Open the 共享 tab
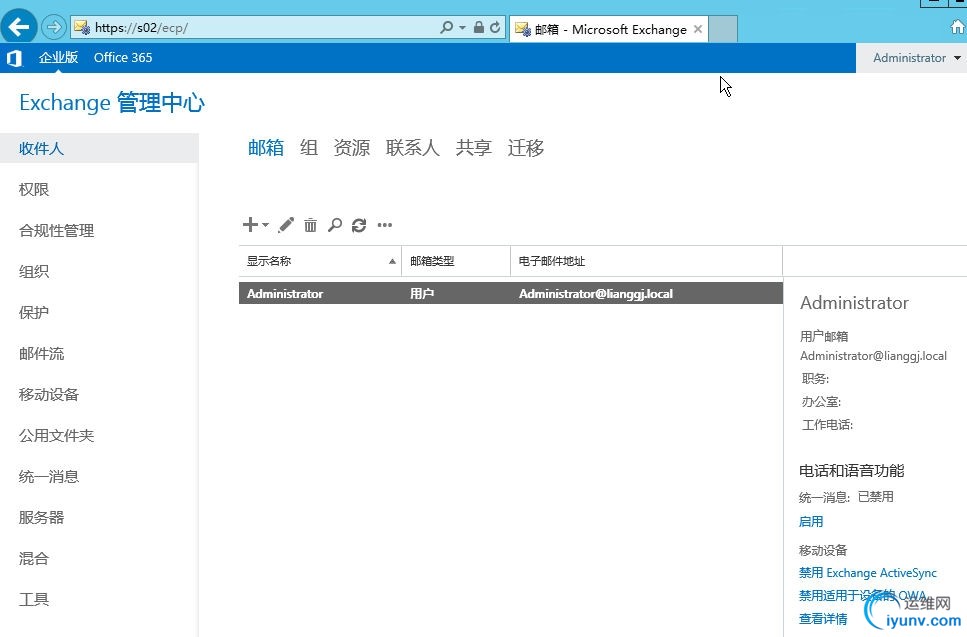The height and width of the screenshot is (637, 967). pyautogui.click(x=474, y=147)
